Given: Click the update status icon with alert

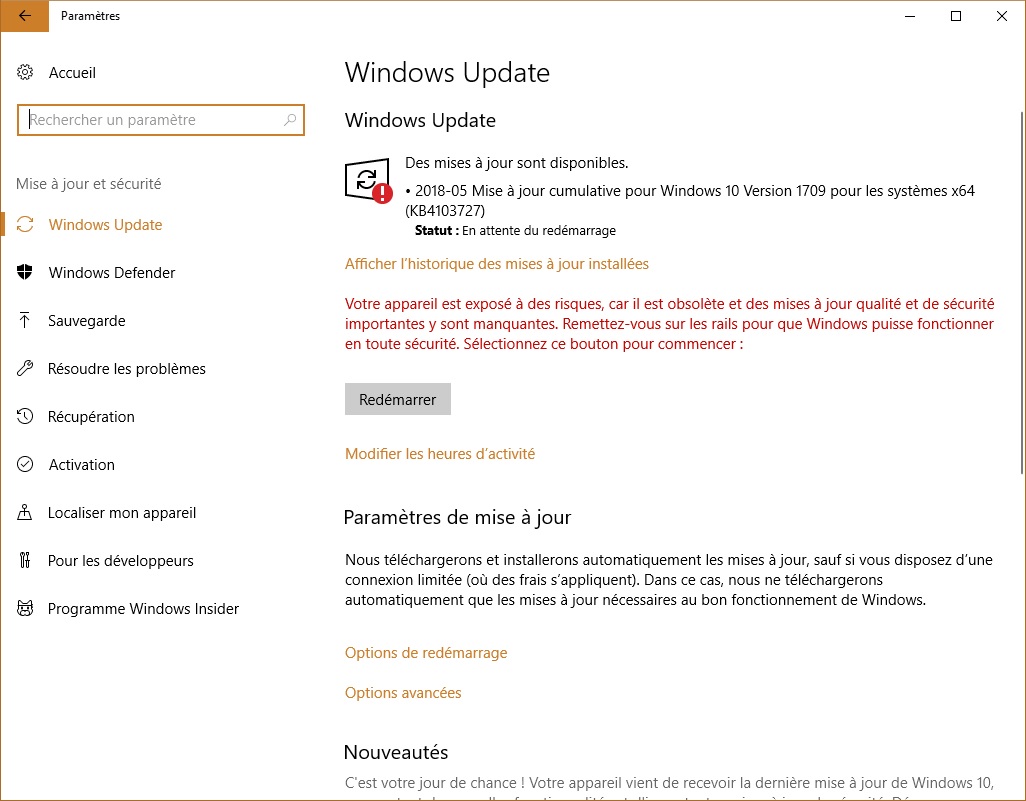Looking at the screenshot, I should coord(367,181).
